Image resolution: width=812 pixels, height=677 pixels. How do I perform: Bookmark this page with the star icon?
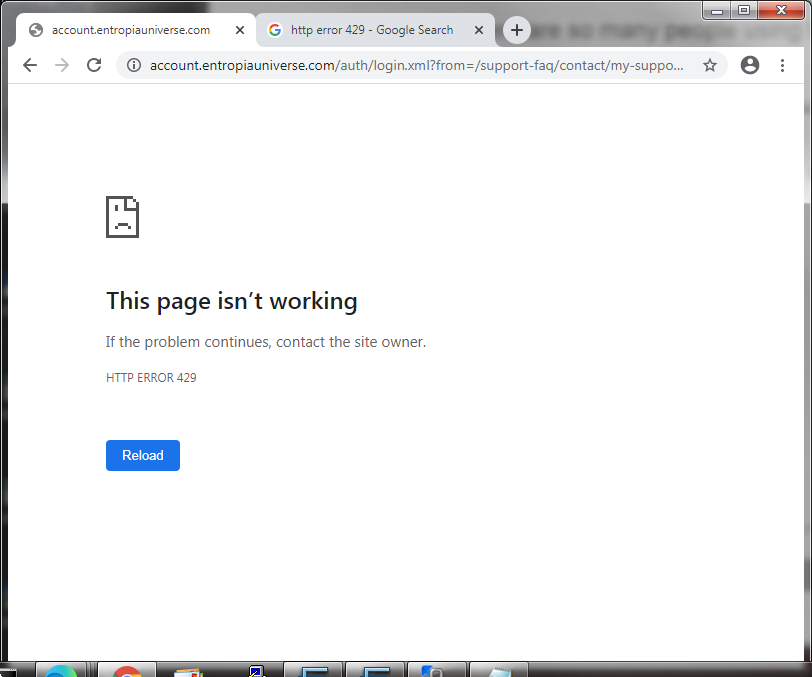click(x=710, y=66)
